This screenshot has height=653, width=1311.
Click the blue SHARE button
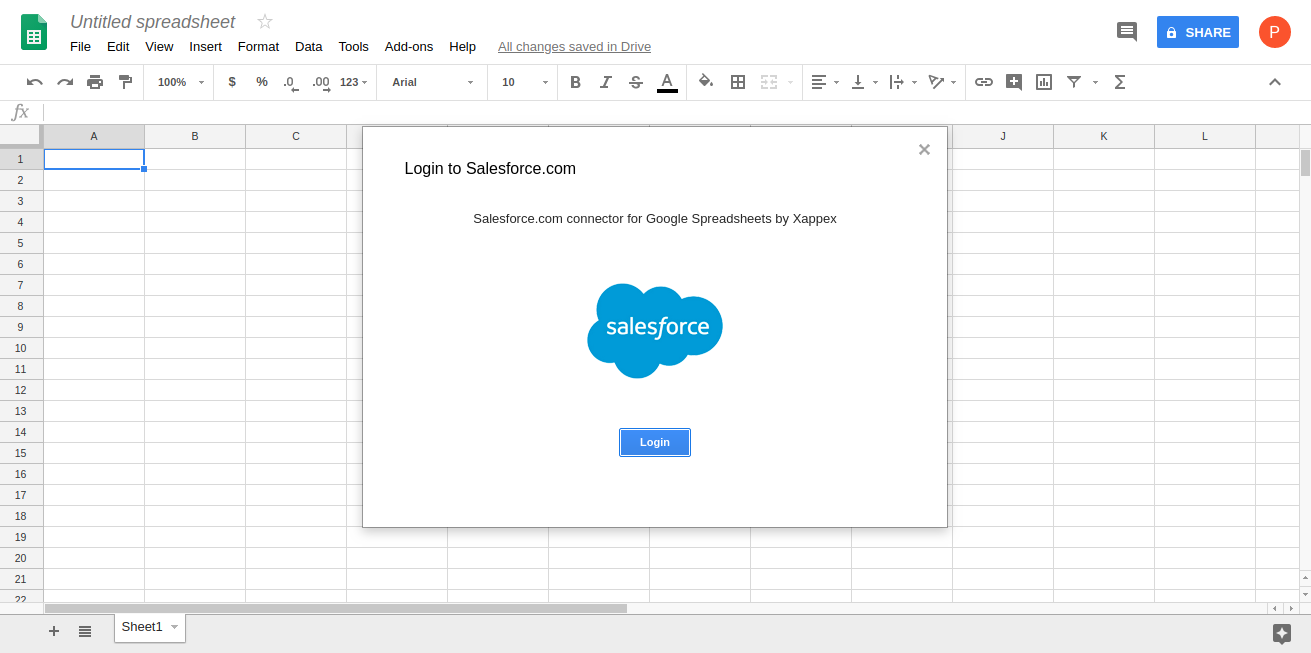pos(1197,32)
